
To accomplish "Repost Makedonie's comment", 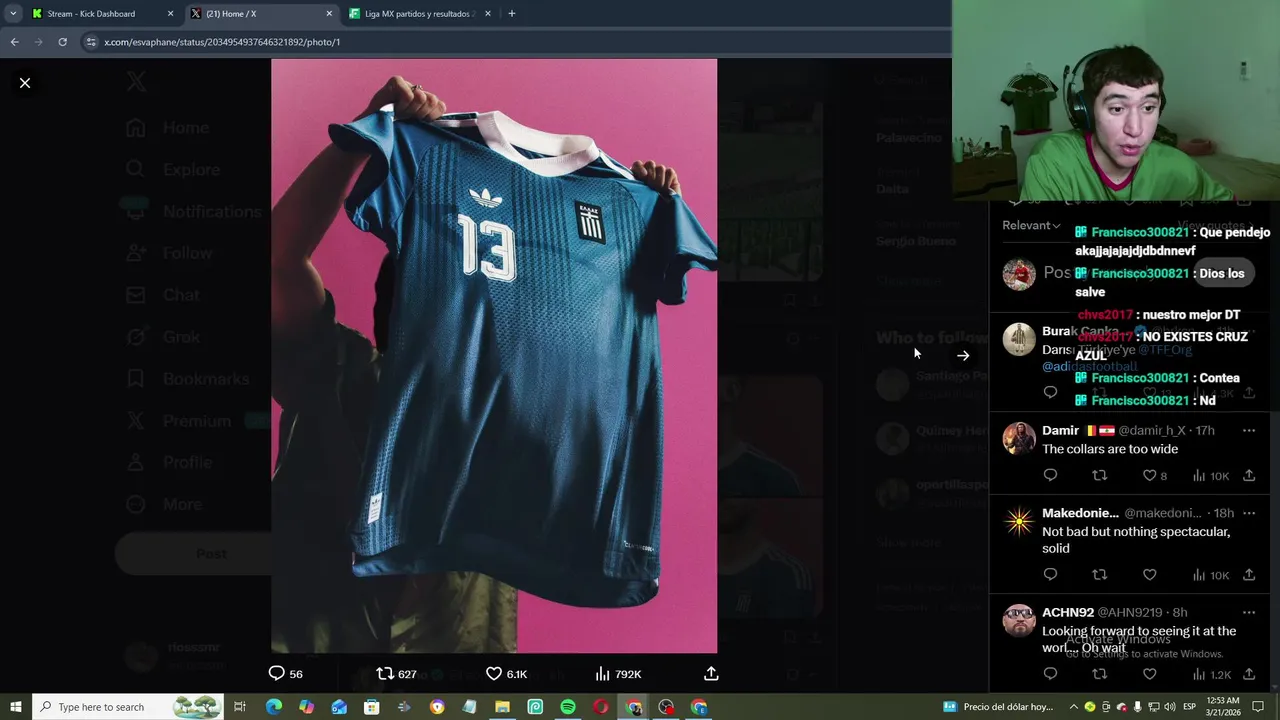I will pos(1099,575).
